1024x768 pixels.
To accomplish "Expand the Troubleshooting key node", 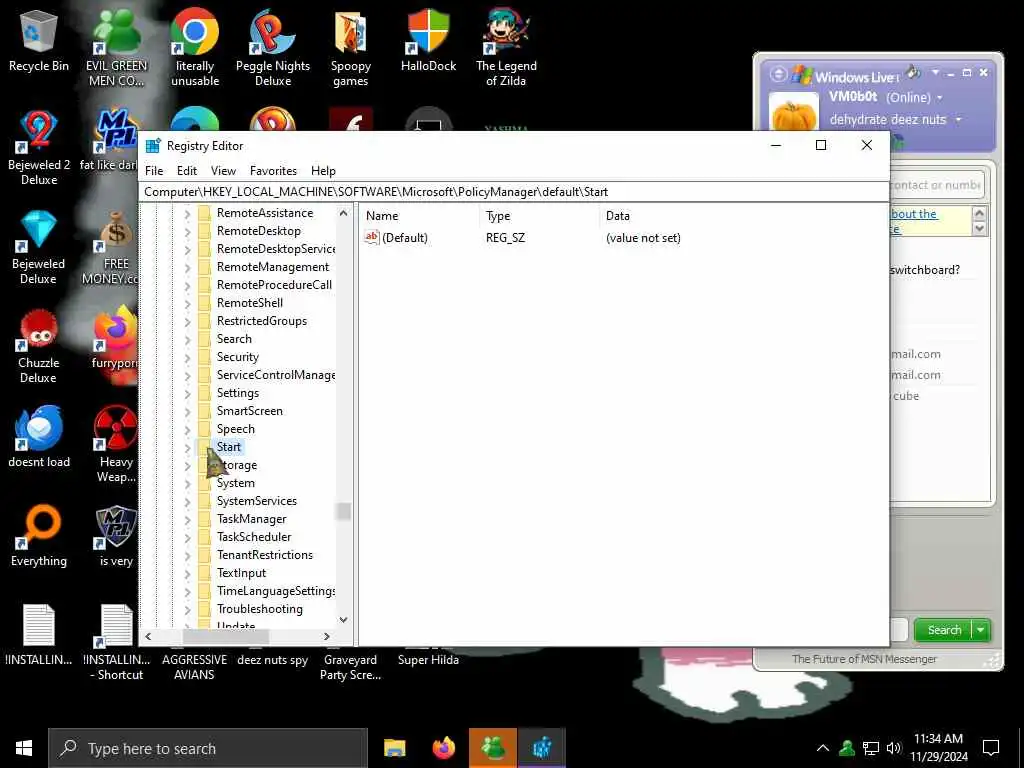I will [187, 609].
